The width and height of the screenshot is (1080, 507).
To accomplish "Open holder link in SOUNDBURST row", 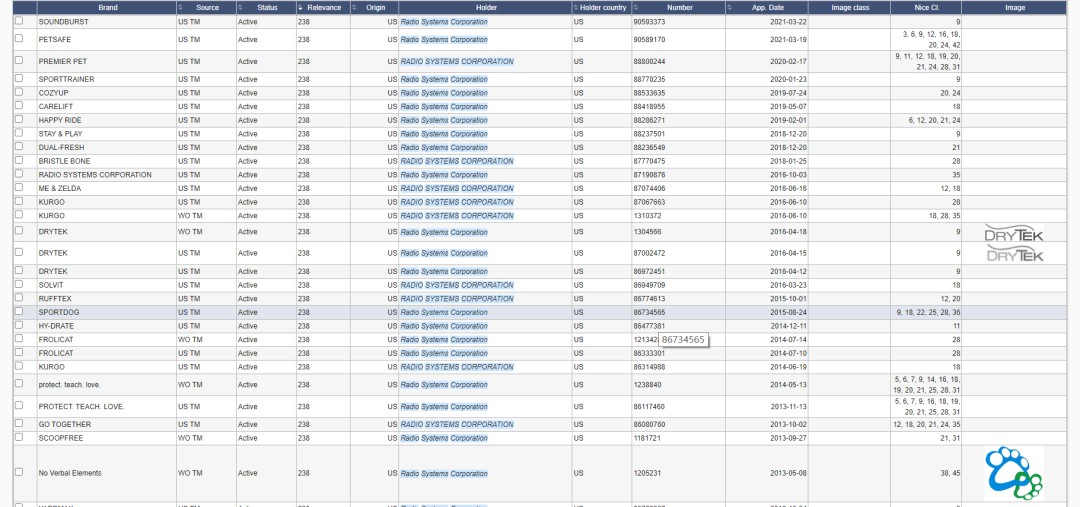I will [444, 22].
